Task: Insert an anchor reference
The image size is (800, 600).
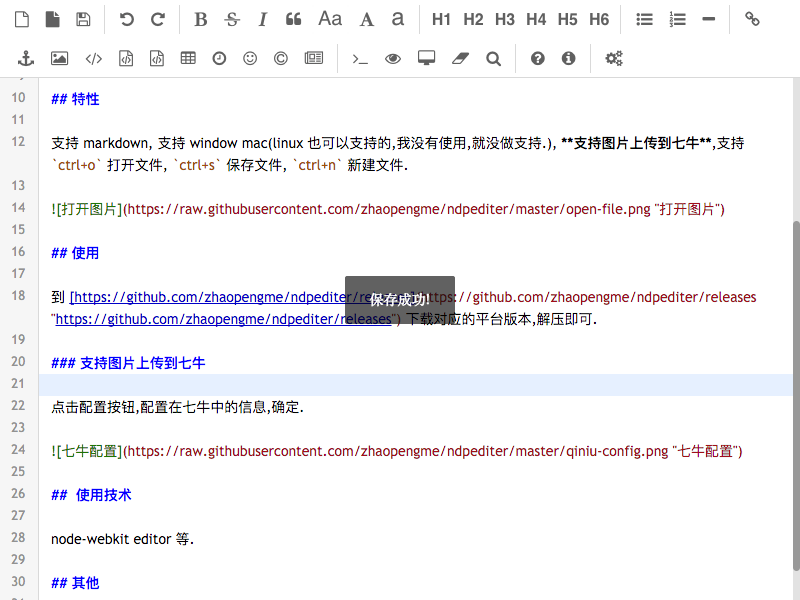Action: point(26,59)
